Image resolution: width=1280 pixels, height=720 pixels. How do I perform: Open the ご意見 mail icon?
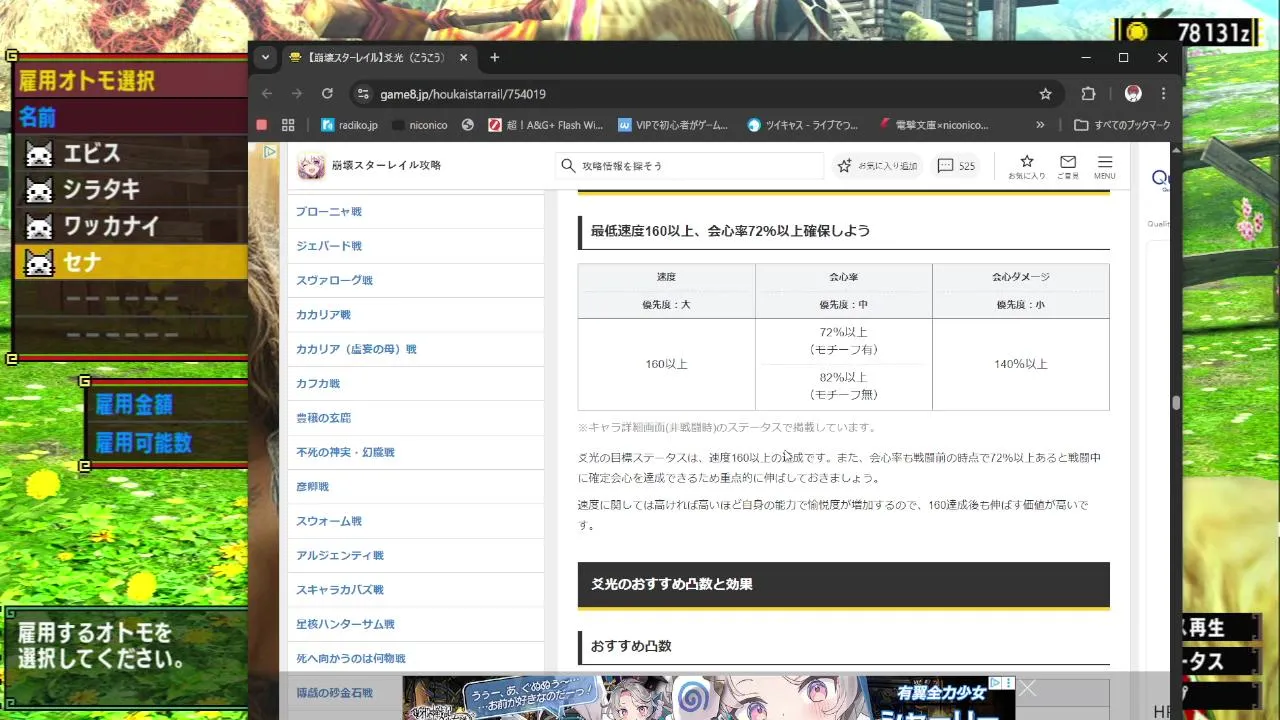click(x=1068, y=166)
